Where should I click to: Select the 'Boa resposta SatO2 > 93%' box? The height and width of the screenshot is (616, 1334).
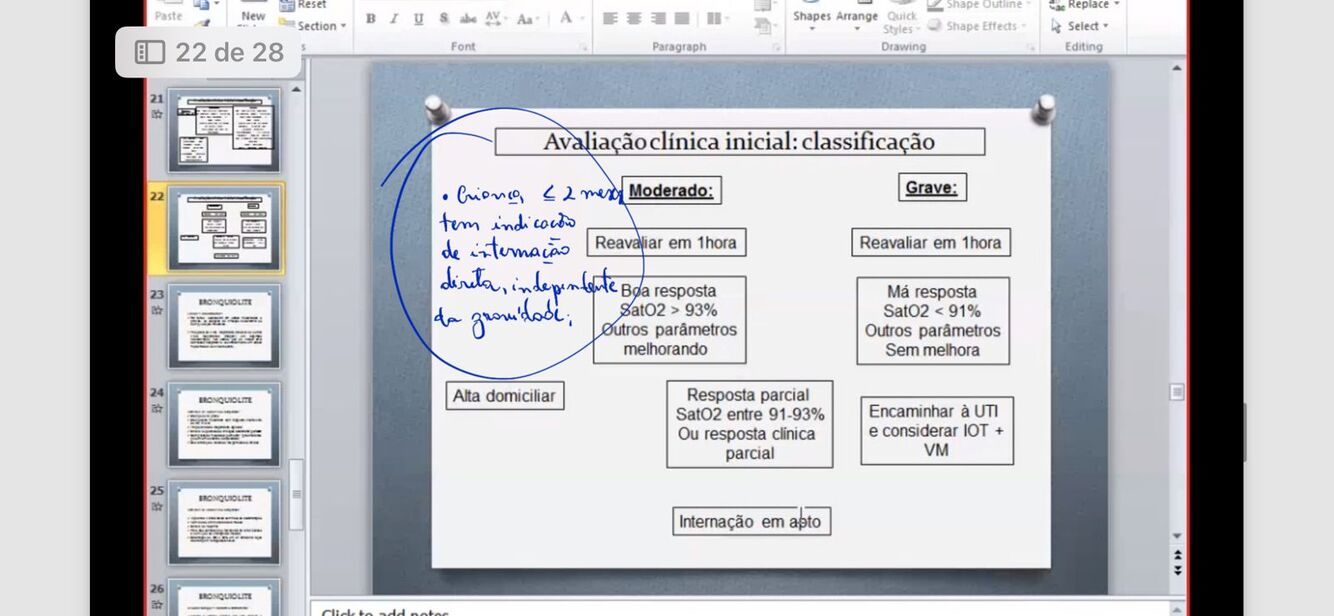pyautogui.click(x=669, y=320)
